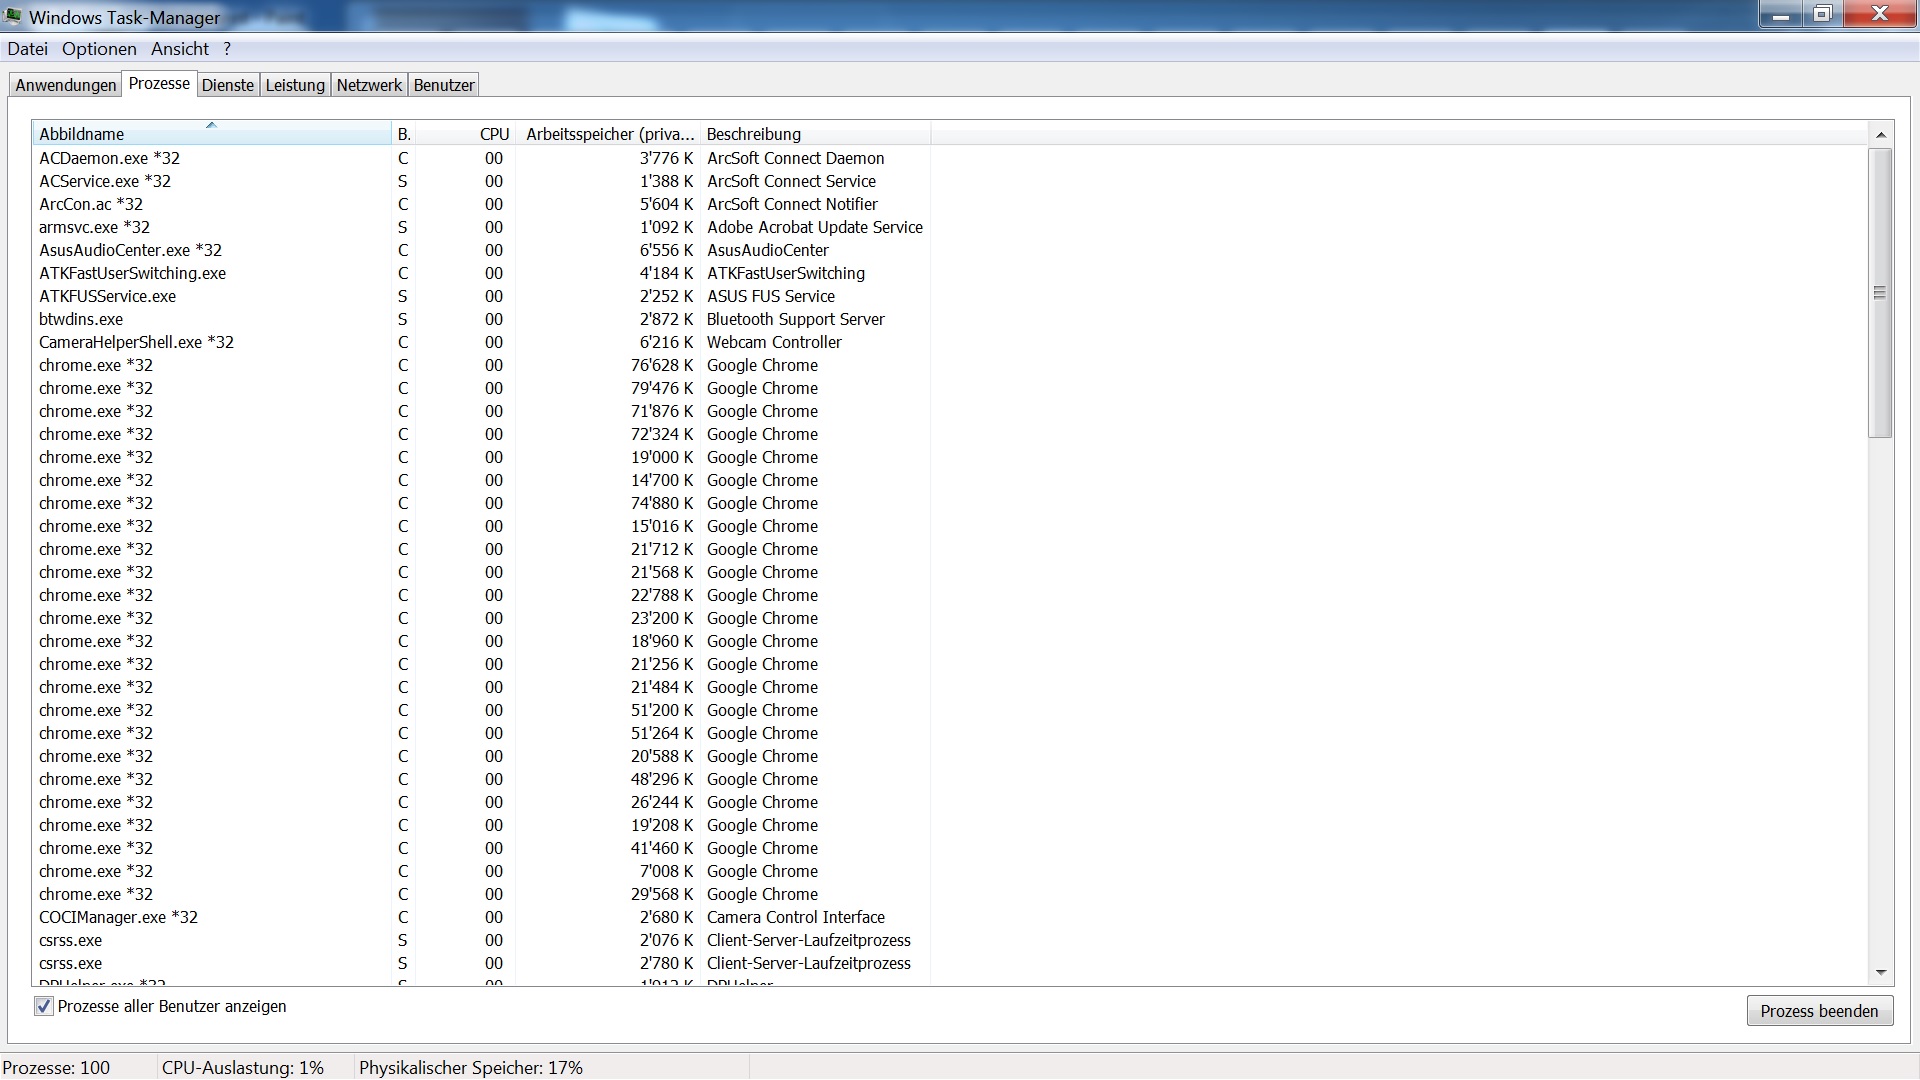The image size is (1920, 1080).
Task: Open the Ansicht menu
Action: click(180, 49)
